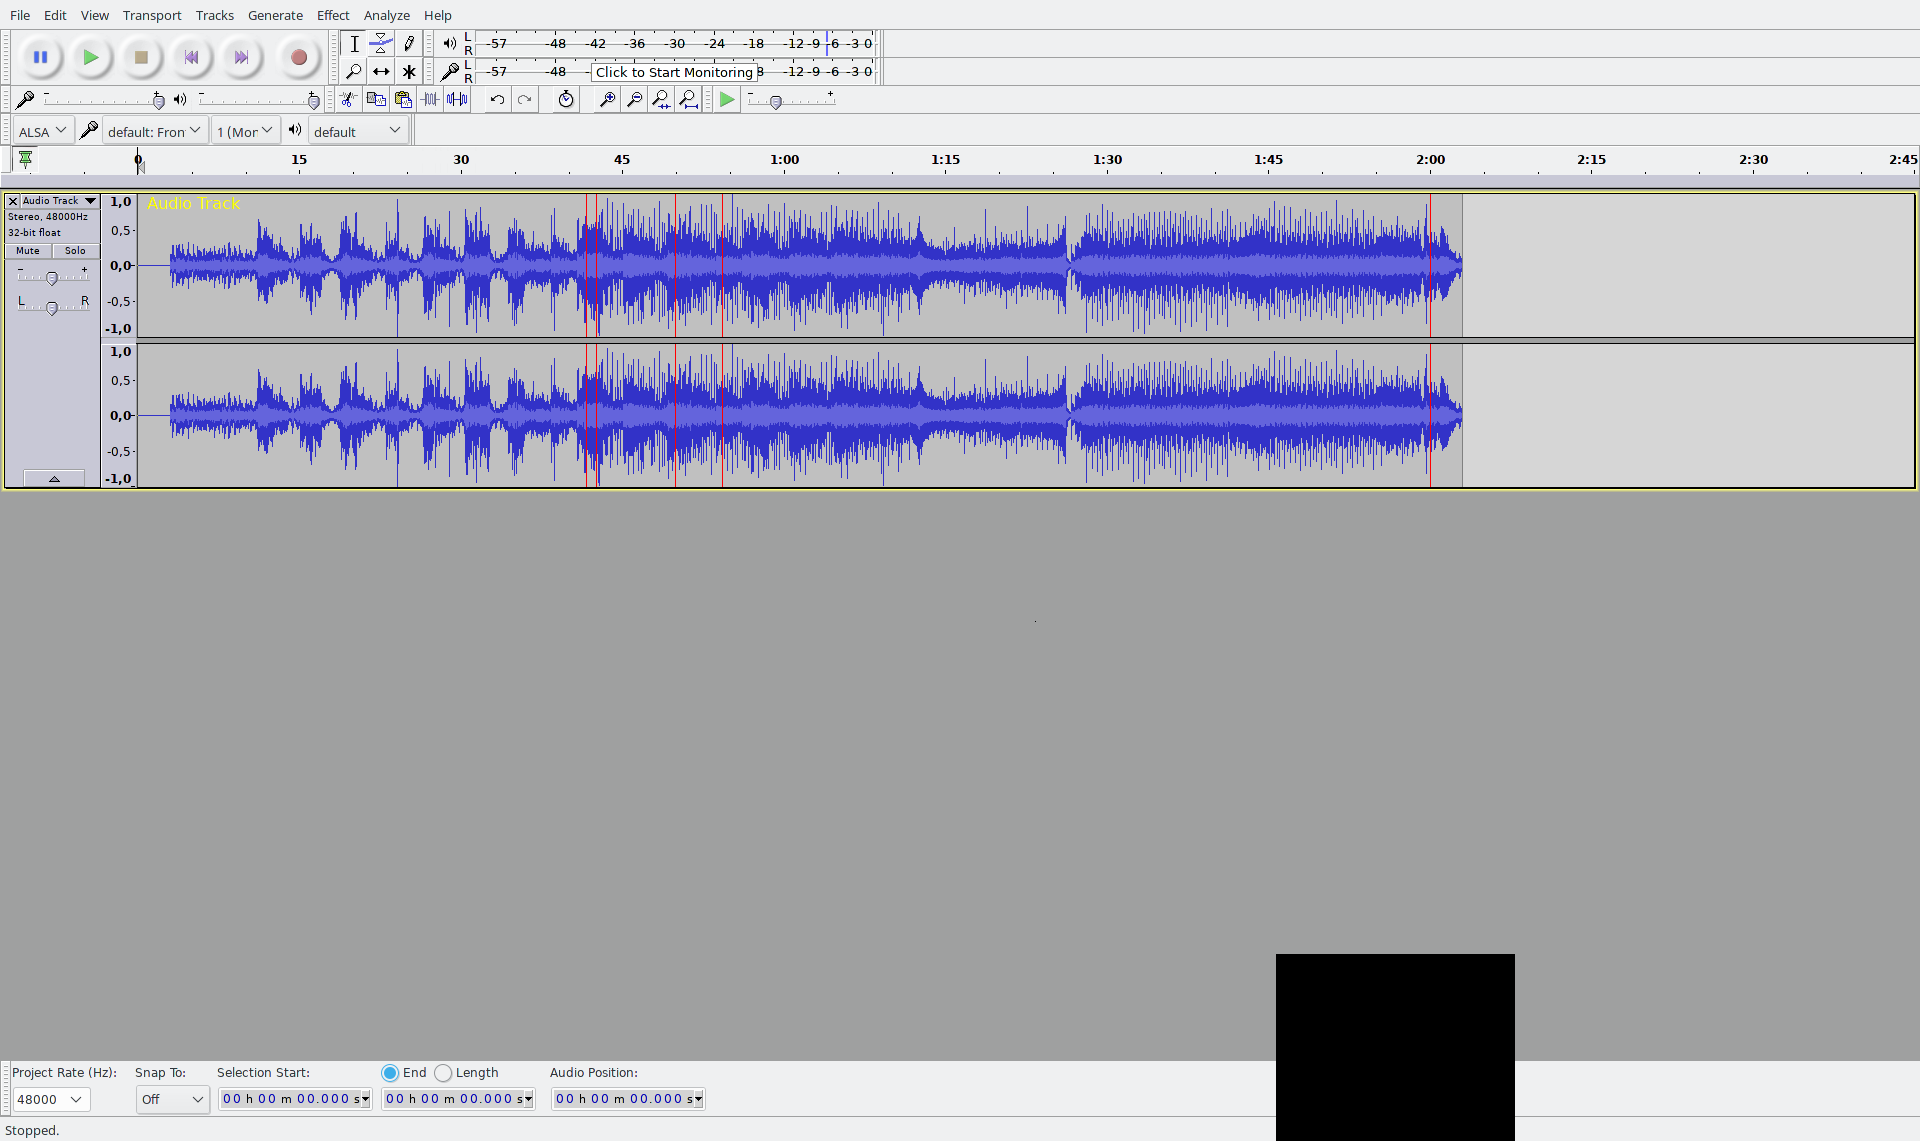1920x1141 pixels.
Task: Open the recording device 'default: Fron' dropdown
Action: (x=155, y=131)
